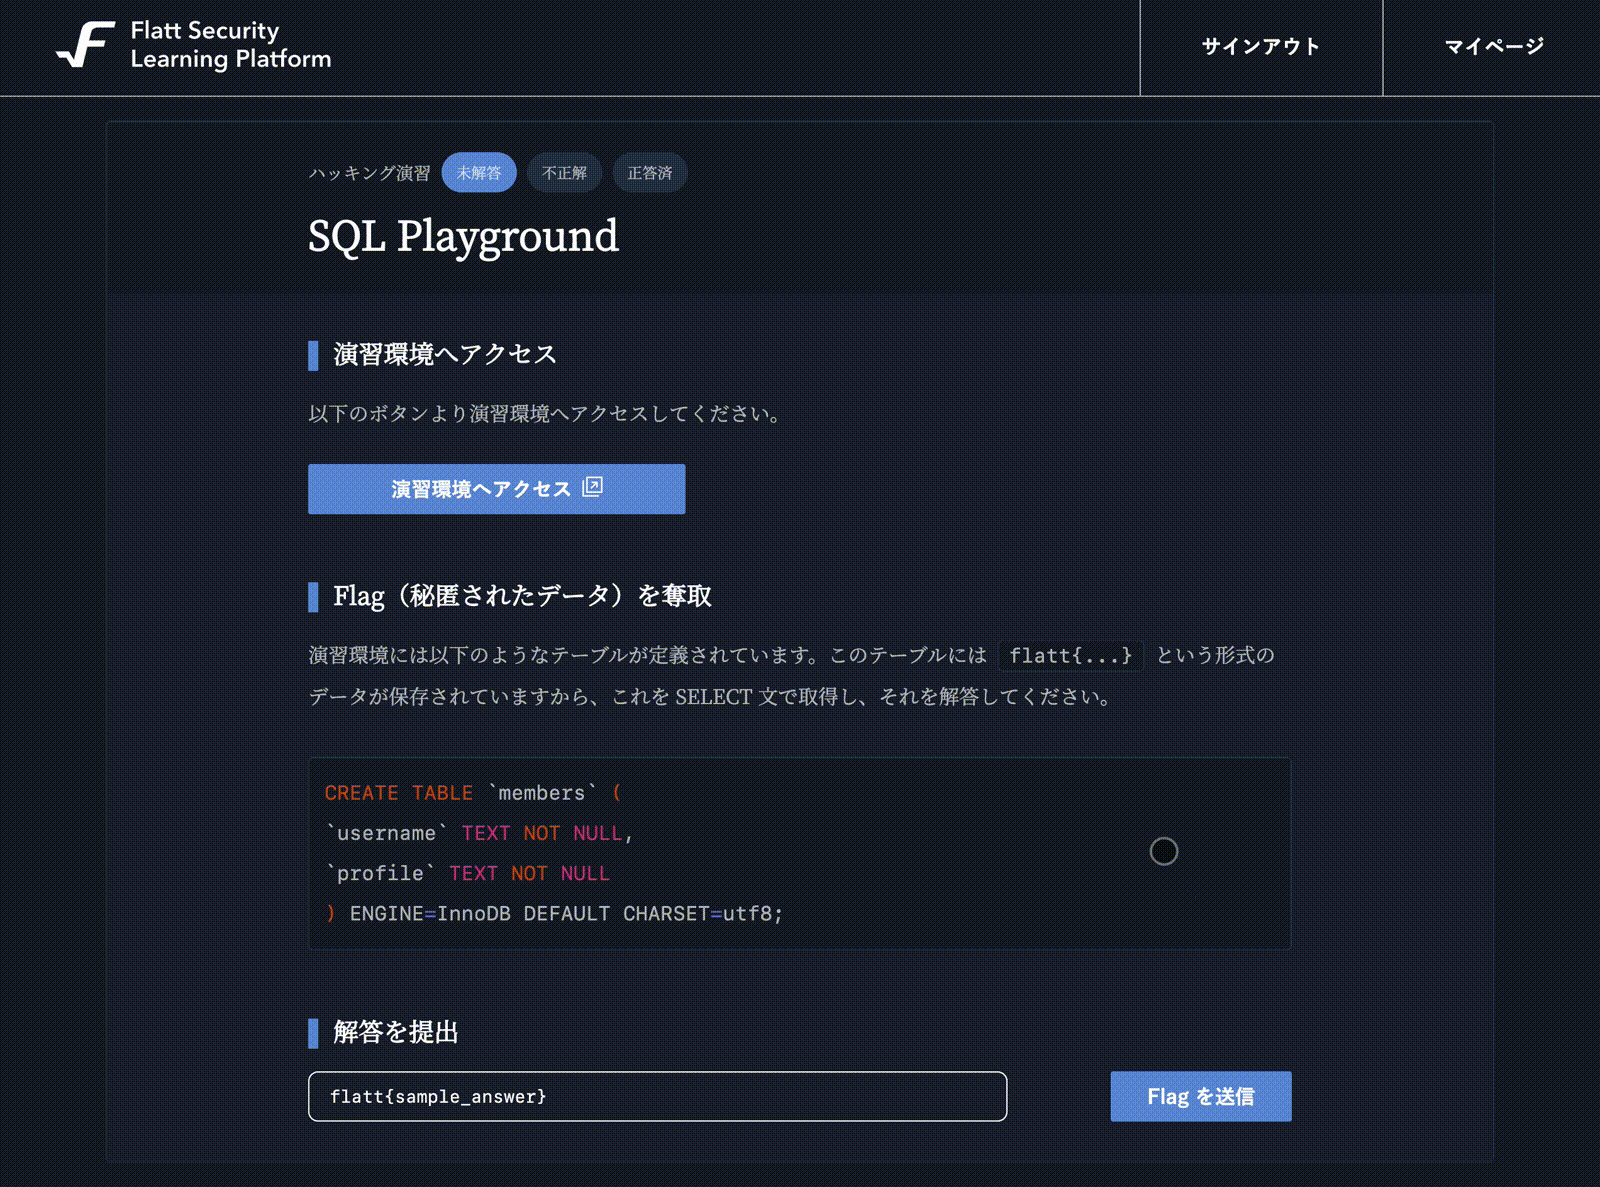Viewport: 1600px width, 1187px height.
Task: Select the 不正解 status tag
Action: (x=564, y=173)
